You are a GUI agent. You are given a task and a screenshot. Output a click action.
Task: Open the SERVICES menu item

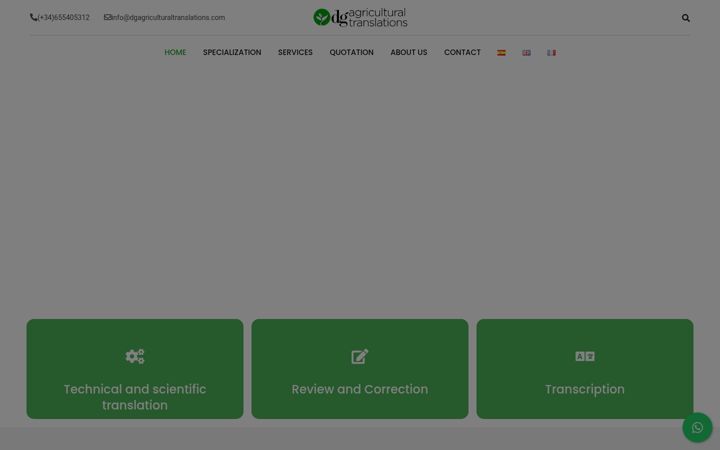pyautogui.click(x=295, y=52)
